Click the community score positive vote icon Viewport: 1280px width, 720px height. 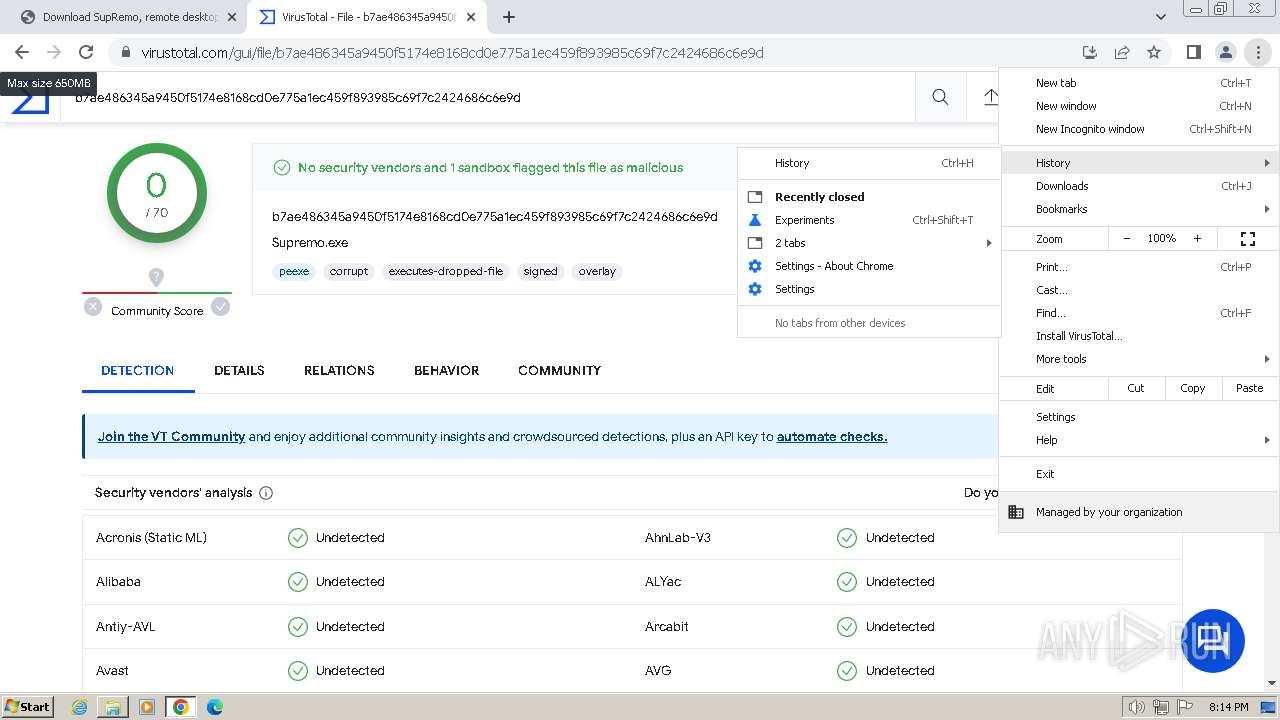221,307
